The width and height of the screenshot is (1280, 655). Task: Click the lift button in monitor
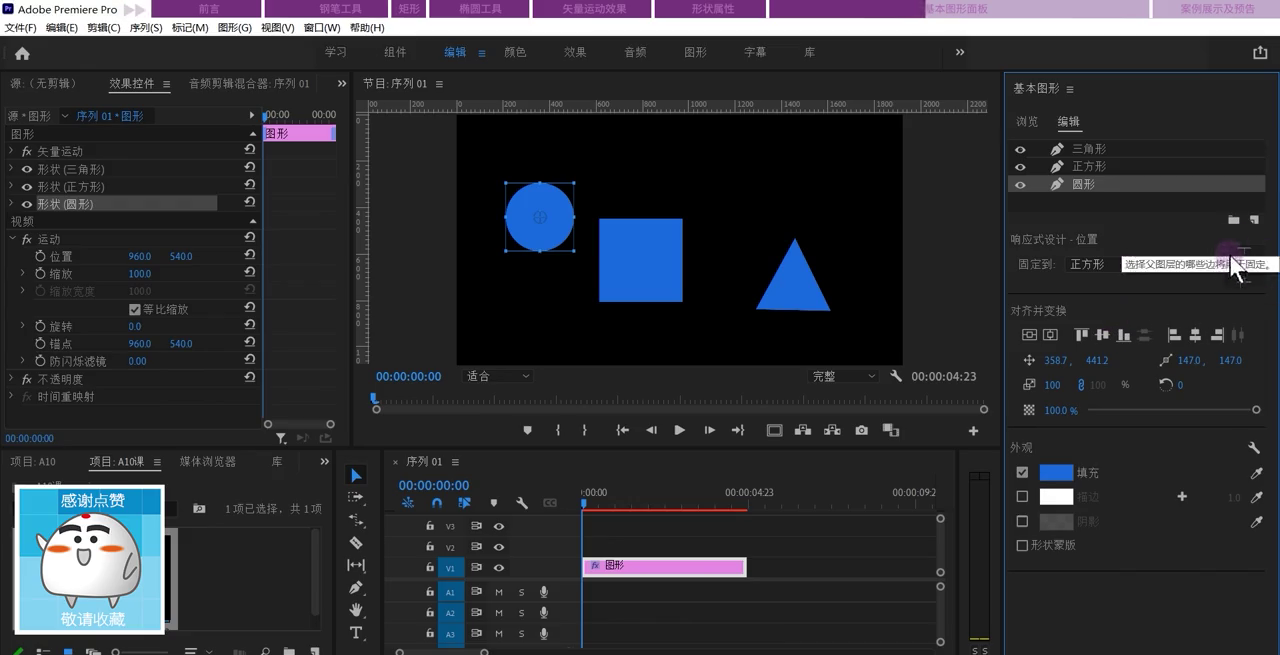point(802,430)
